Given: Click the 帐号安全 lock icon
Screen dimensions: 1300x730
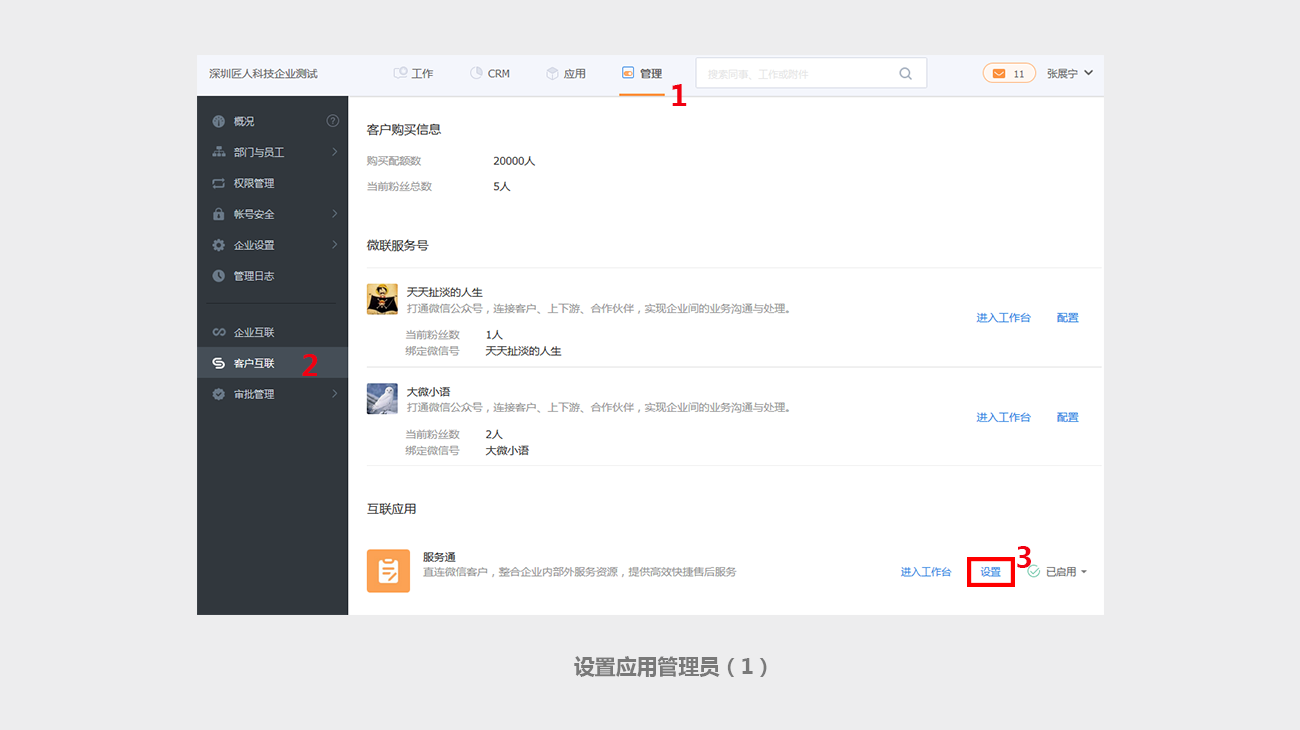Looking at the screenshot, I should pos(219,214).
